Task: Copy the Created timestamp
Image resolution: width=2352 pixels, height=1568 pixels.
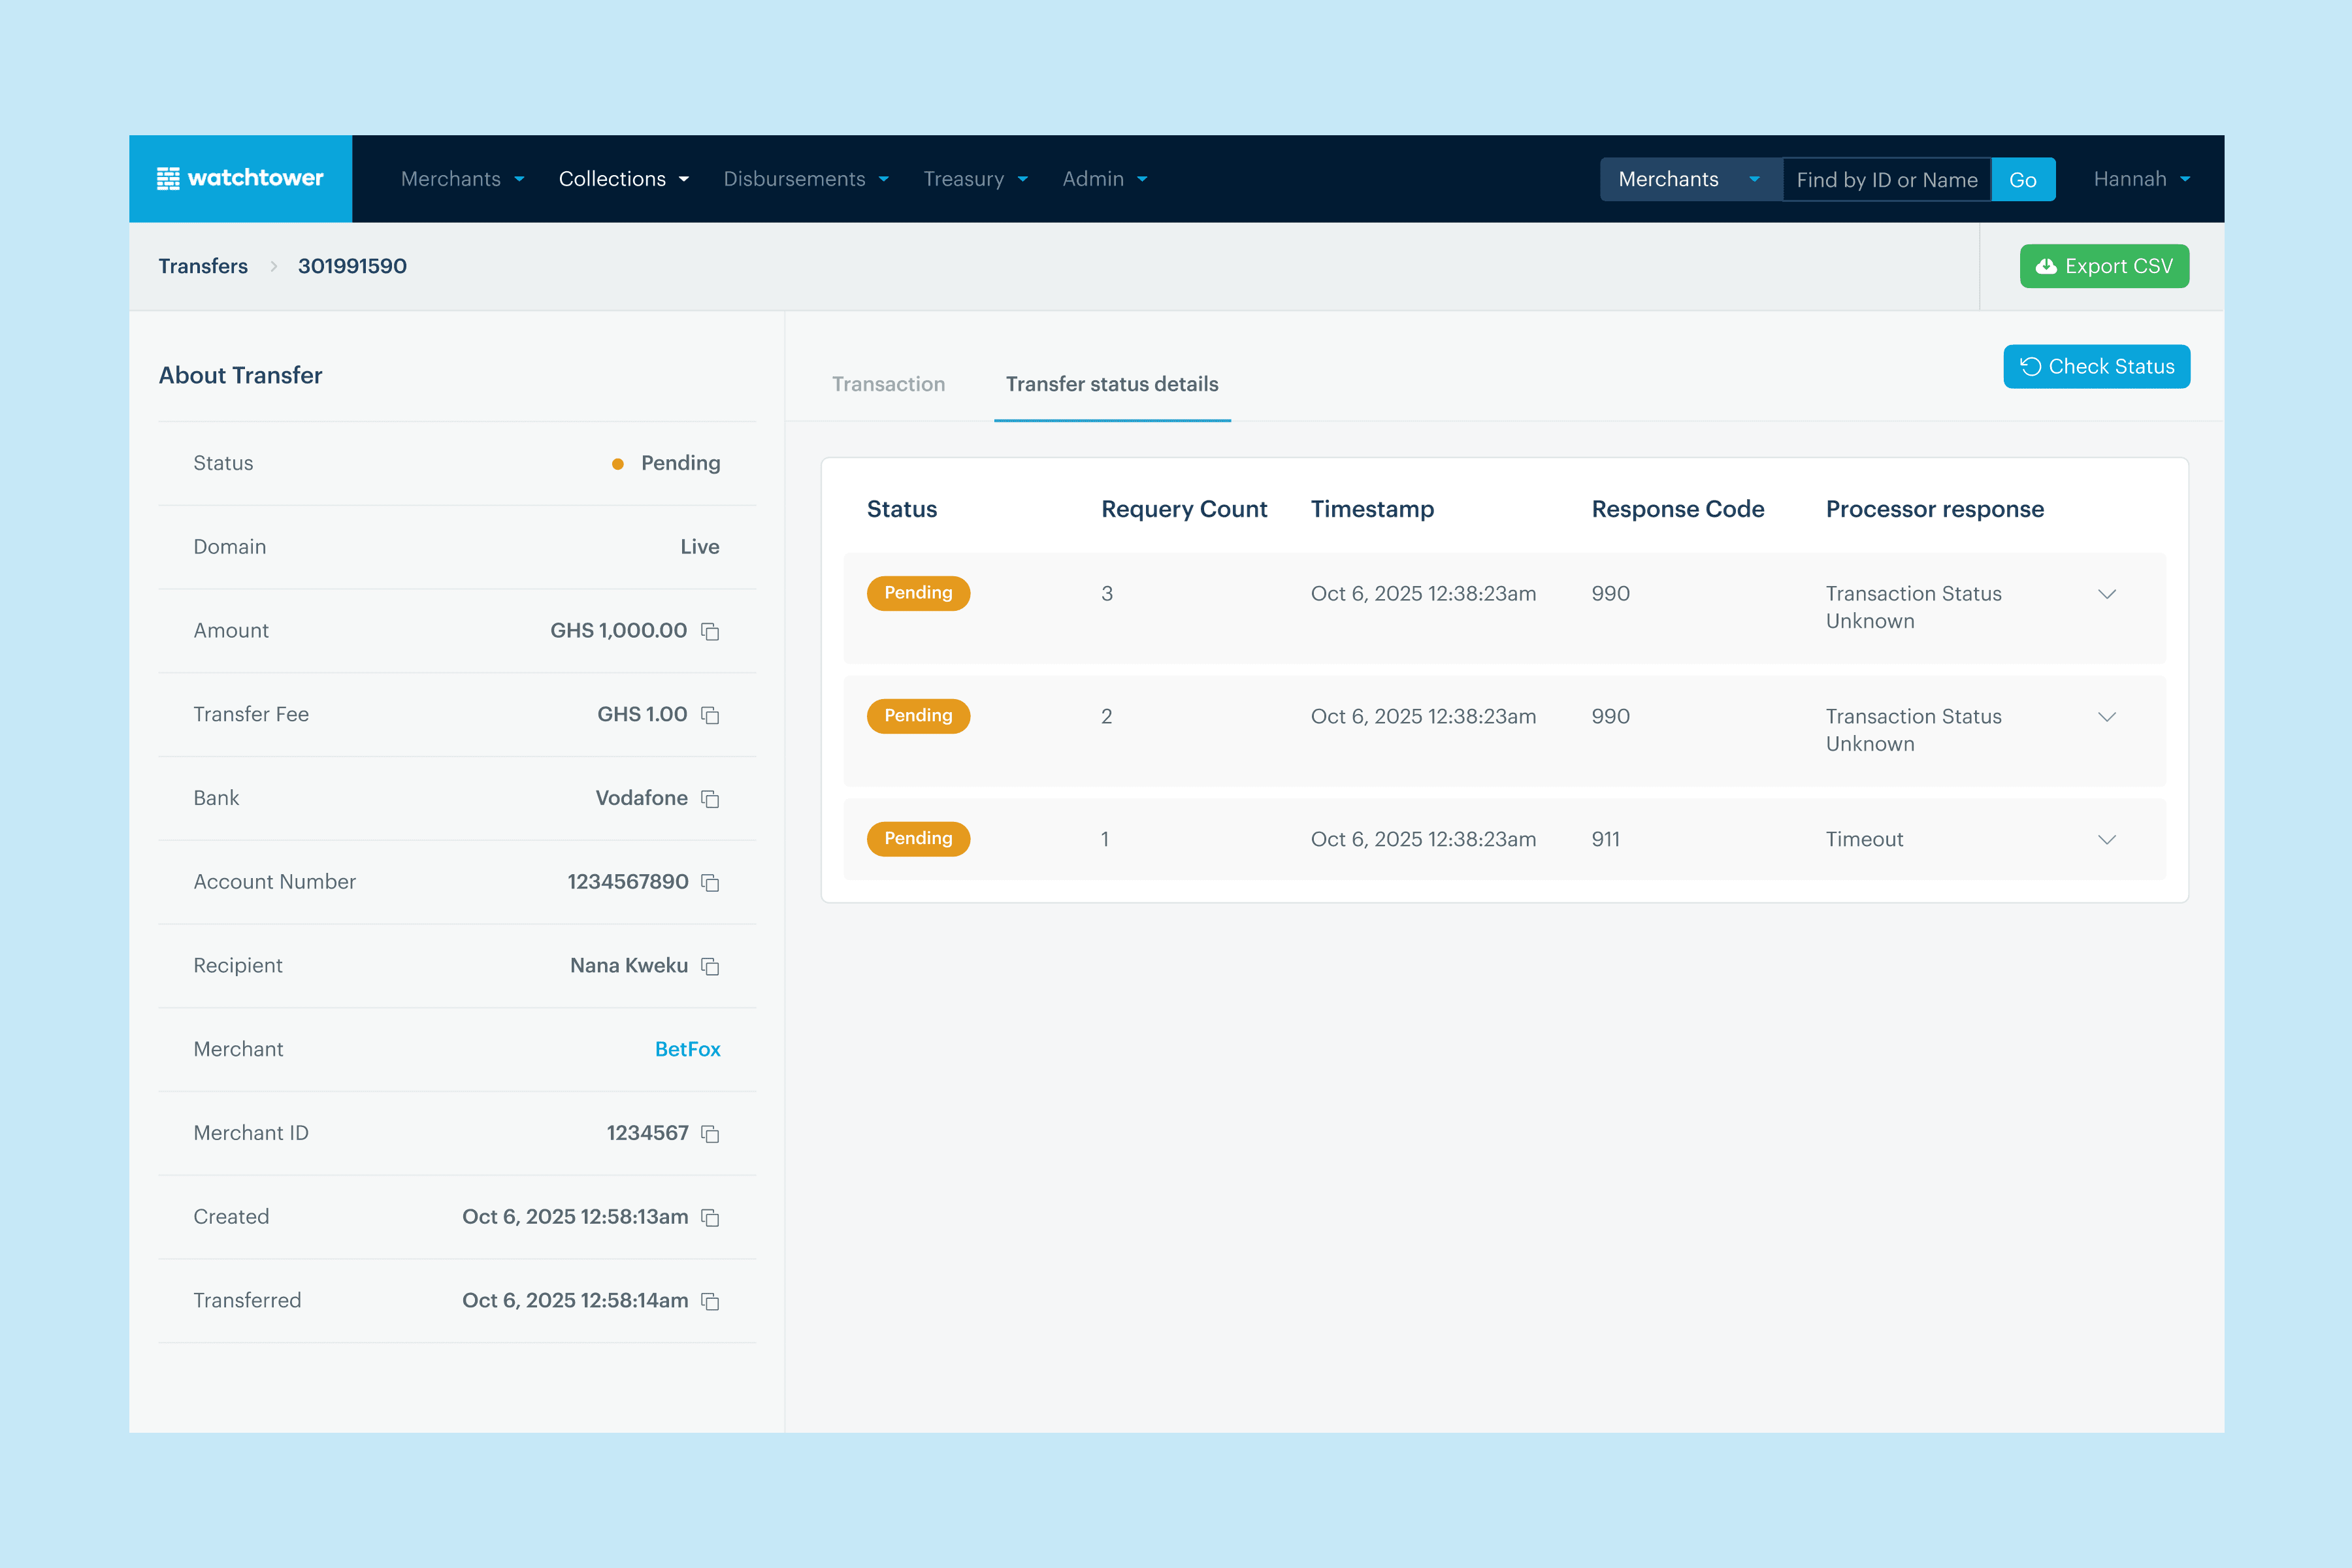Action: [710, 1217]
